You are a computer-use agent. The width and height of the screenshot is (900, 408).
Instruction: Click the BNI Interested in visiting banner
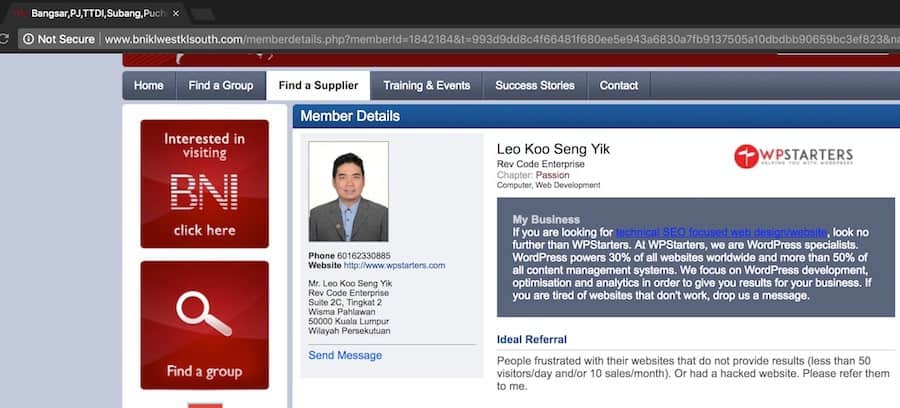(x=204, y=183)
